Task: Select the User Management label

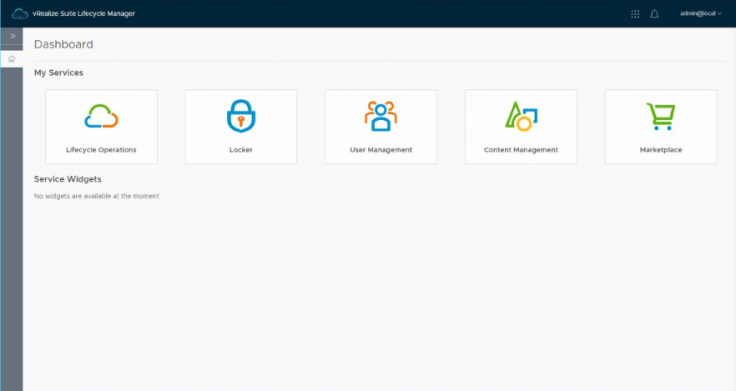Action: click(381, 150)
